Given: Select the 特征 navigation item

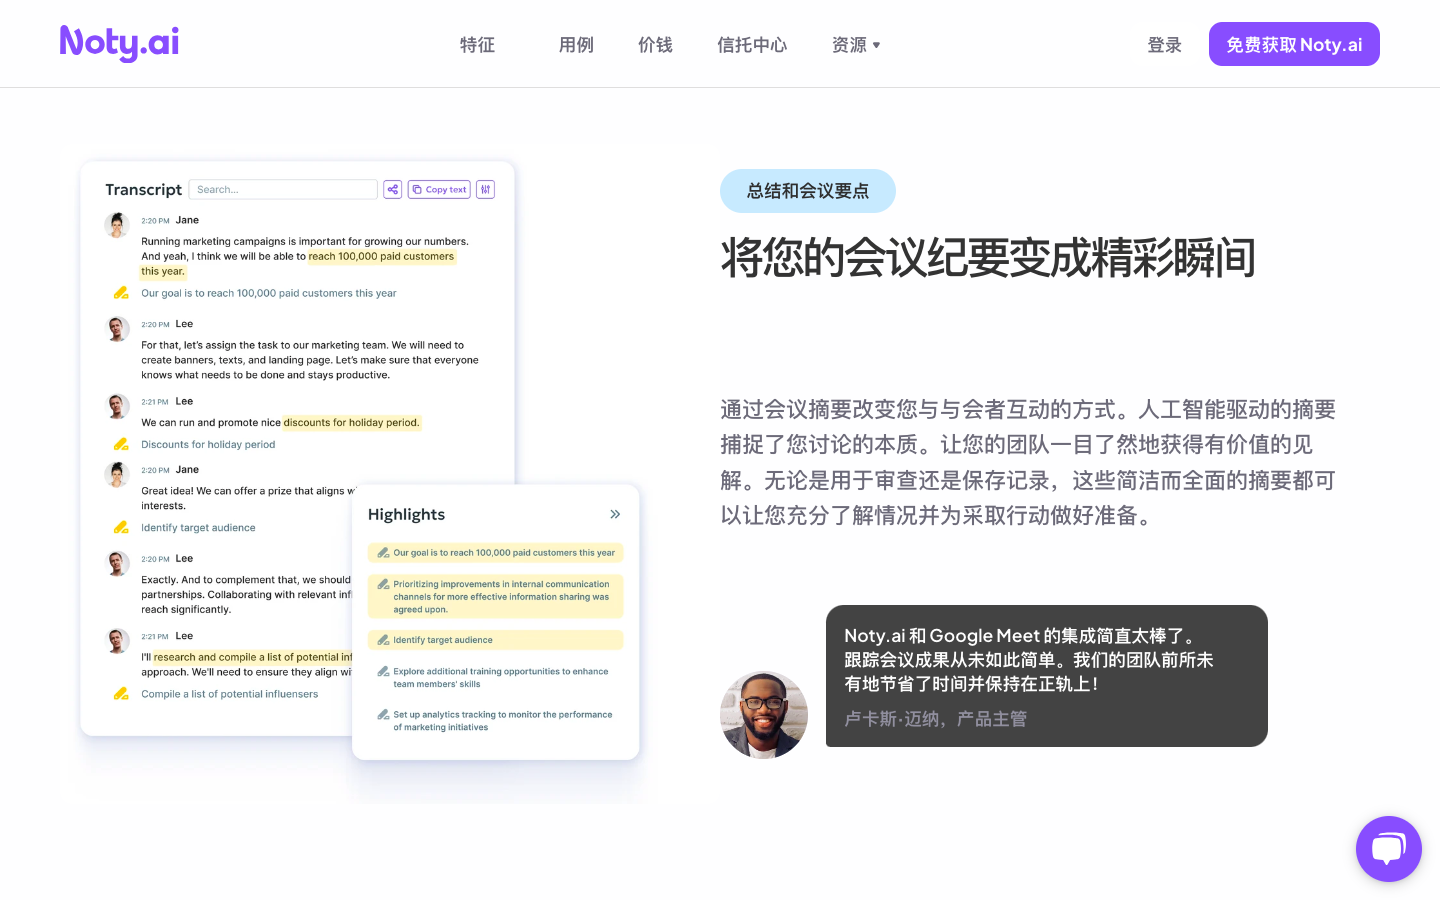Looking at the screenshot, I should tap(477, 44).
